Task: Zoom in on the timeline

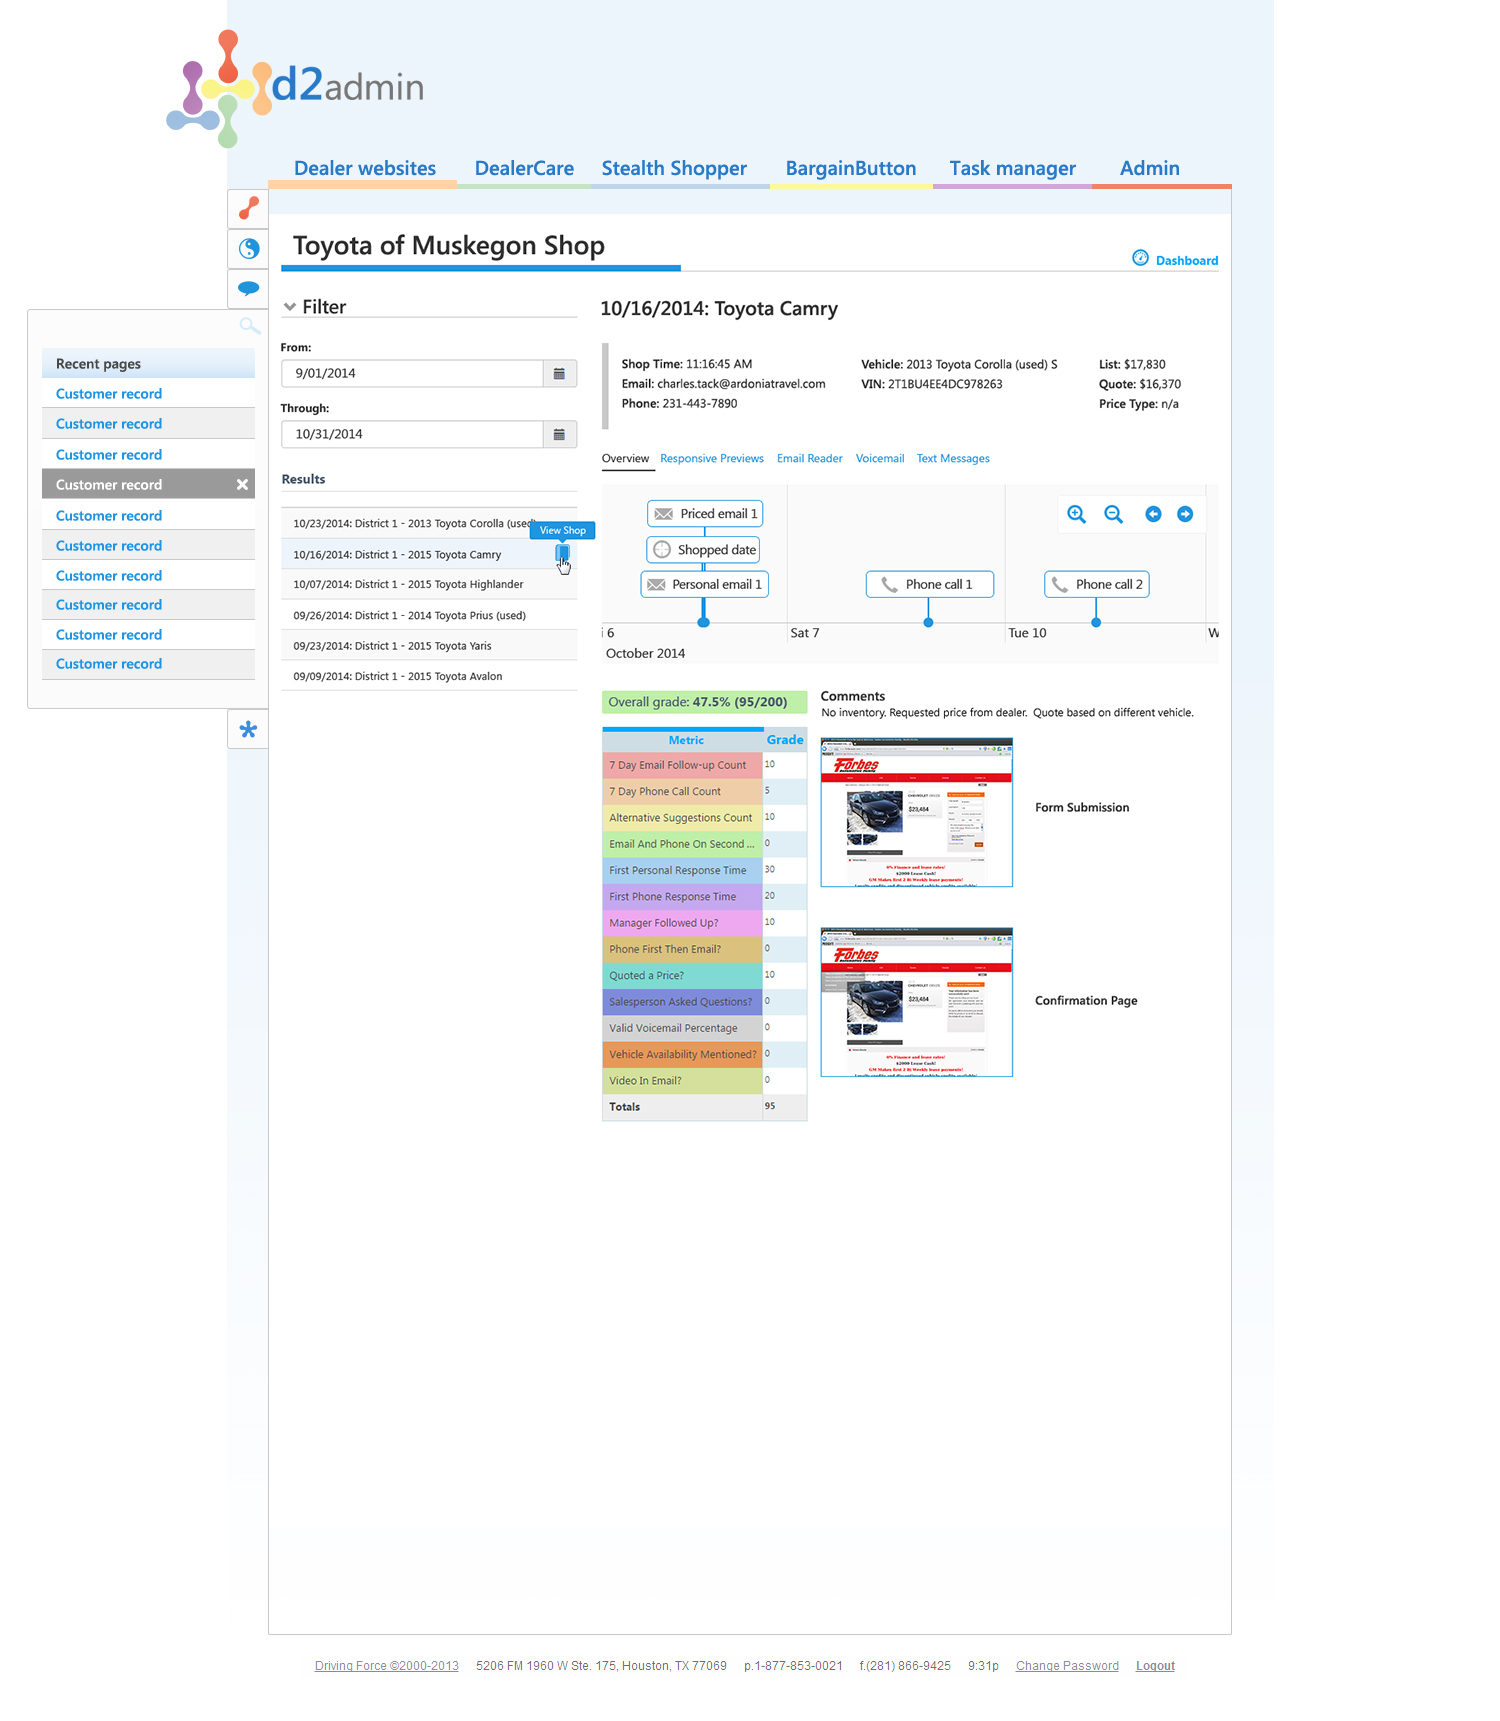Action: (1076, 514)
